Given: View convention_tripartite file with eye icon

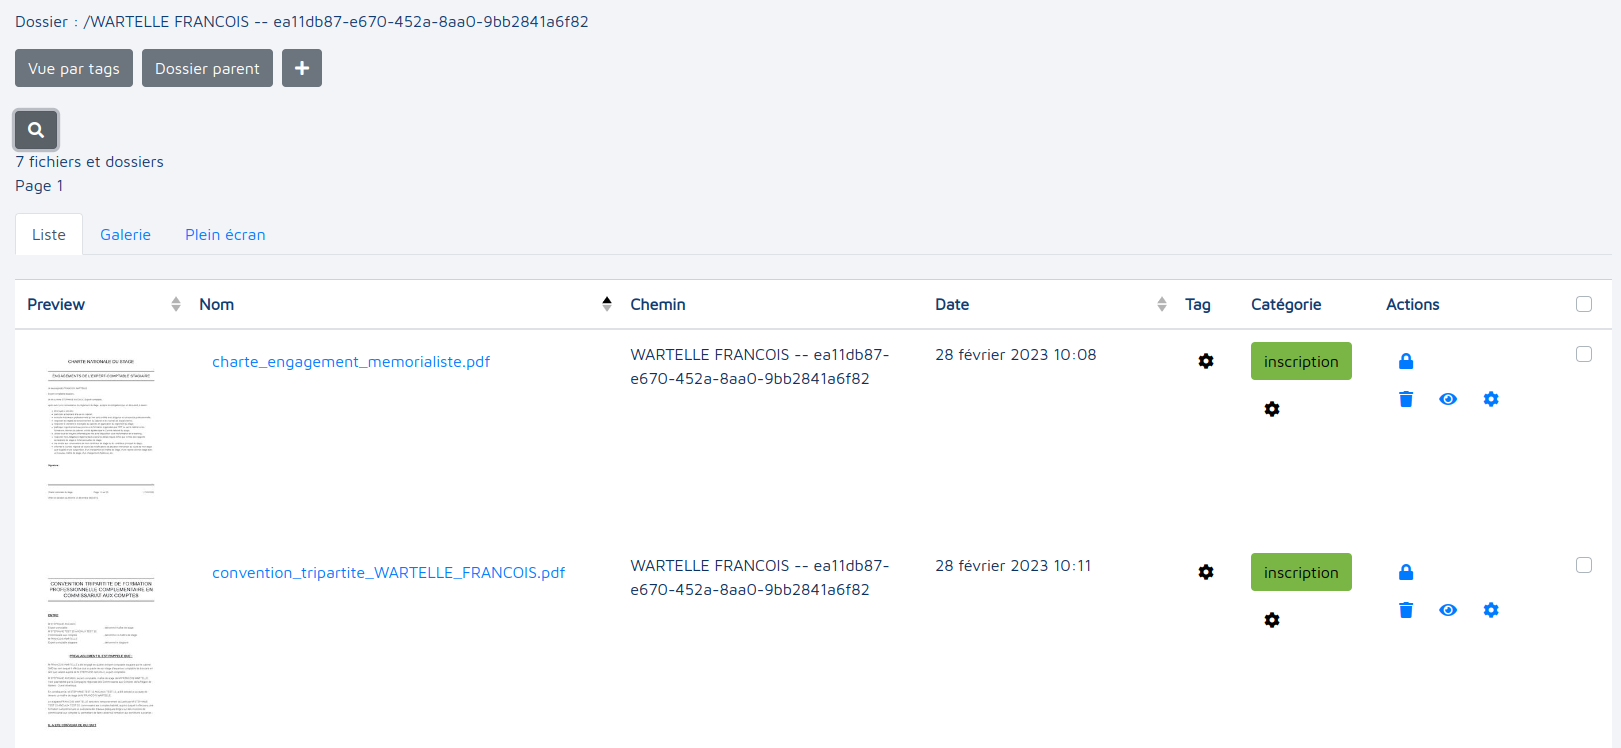Looking at the screenshot, I should [x=1447, y=610].
